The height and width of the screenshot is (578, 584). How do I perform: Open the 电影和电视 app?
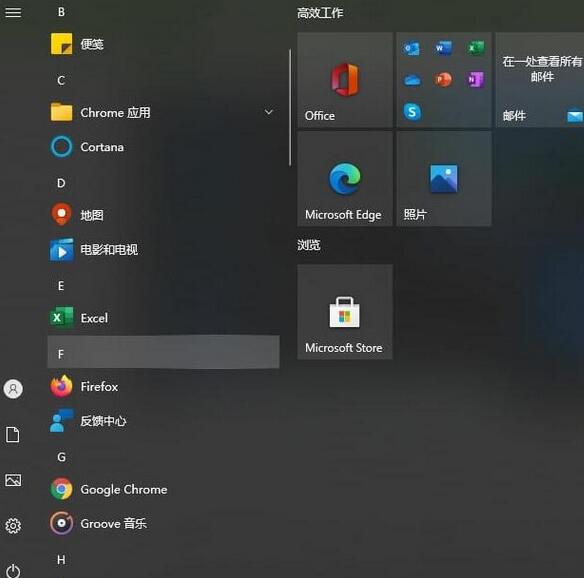(163, 249)
